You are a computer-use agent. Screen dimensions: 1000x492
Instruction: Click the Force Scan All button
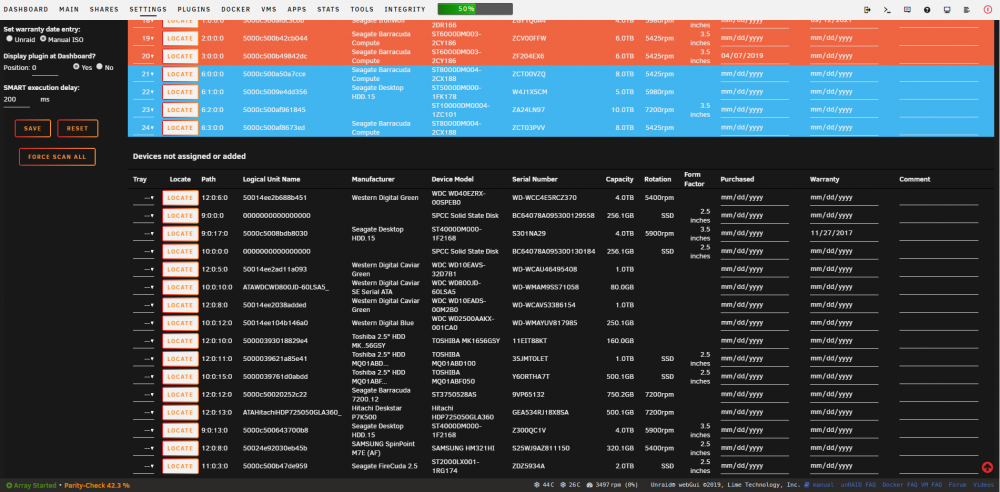click(57, 156)
